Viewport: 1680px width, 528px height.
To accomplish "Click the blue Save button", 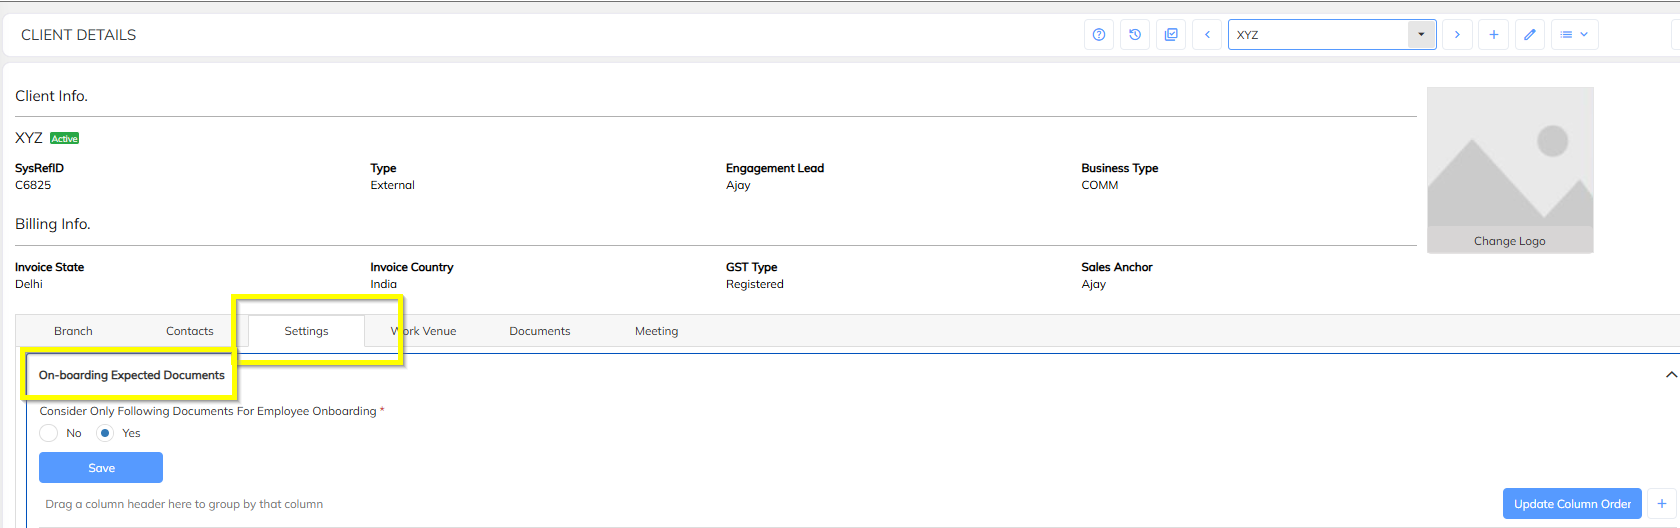I will click(101, 468).
